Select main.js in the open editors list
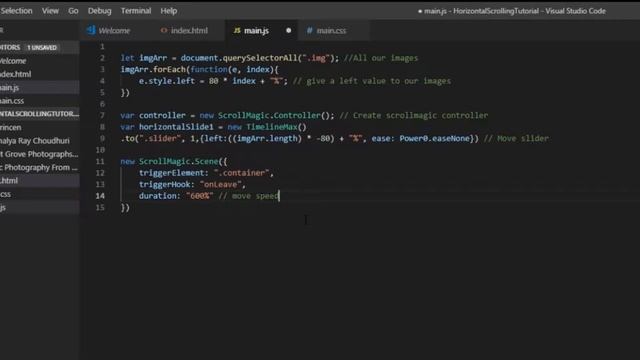640x360 pixels. 40,87
